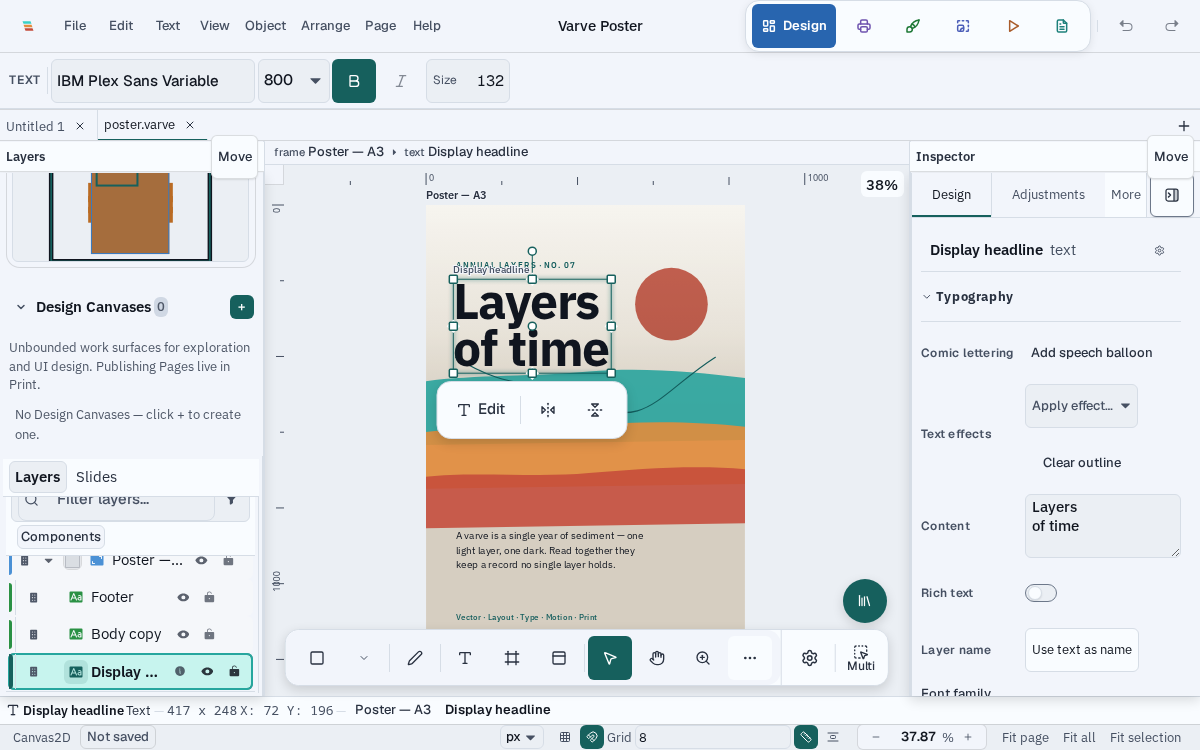
Task: Switch to the Adjustments inspector tab
Action: (1048, 195)
